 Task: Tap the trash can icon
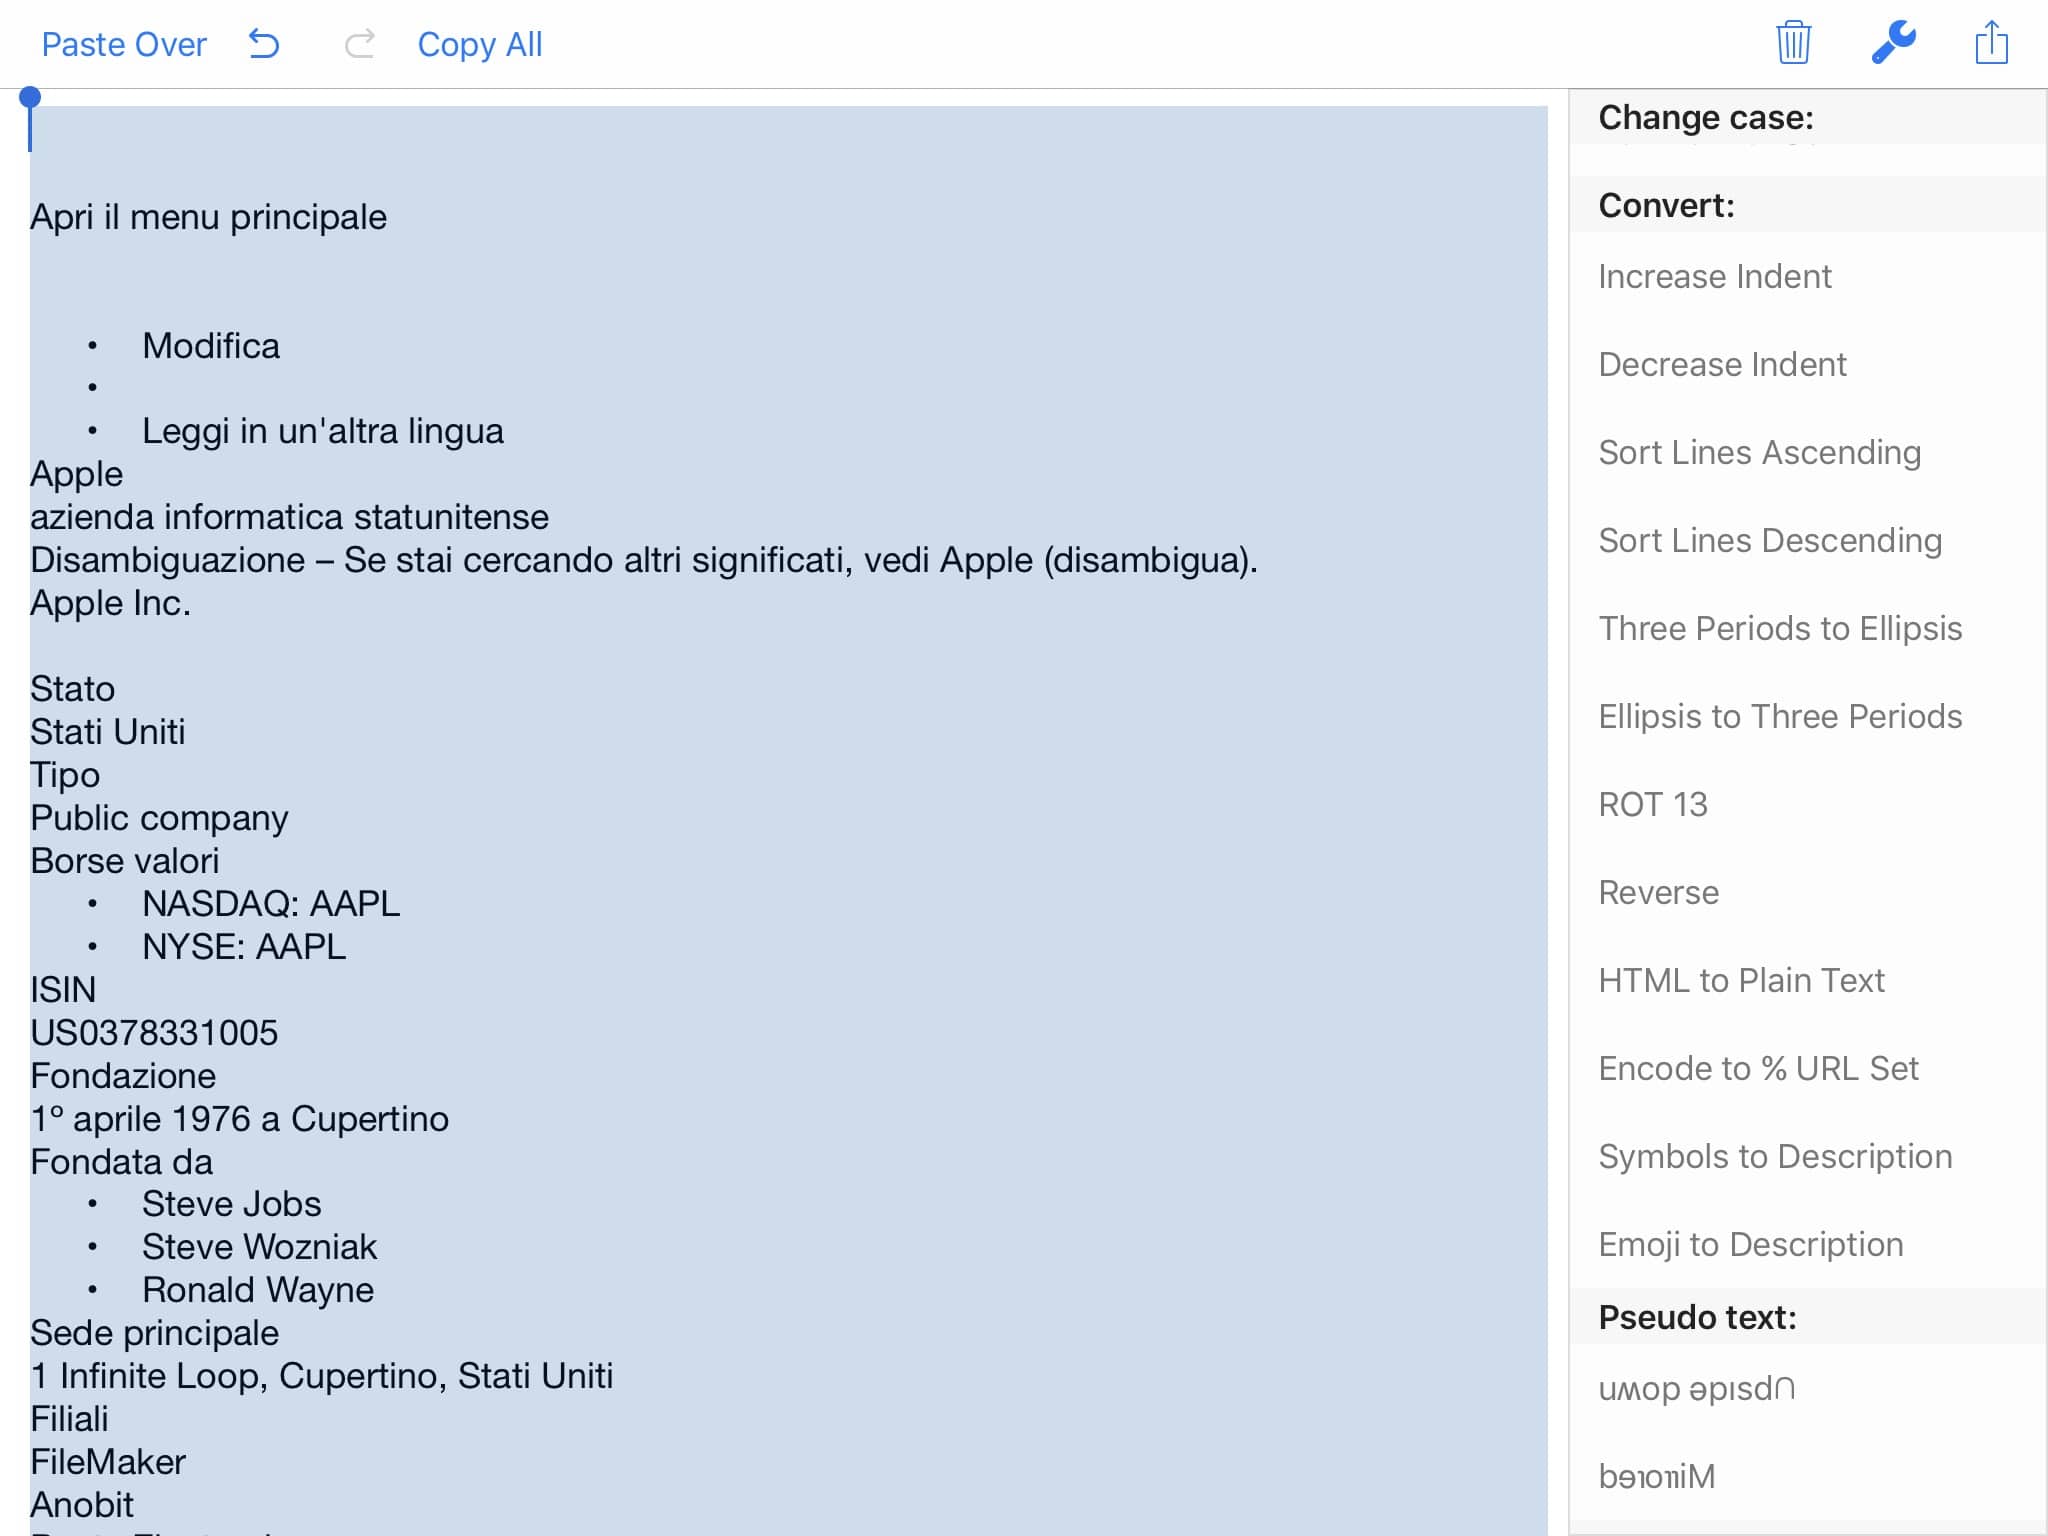pyautogui.click(x=1793, y=43)
